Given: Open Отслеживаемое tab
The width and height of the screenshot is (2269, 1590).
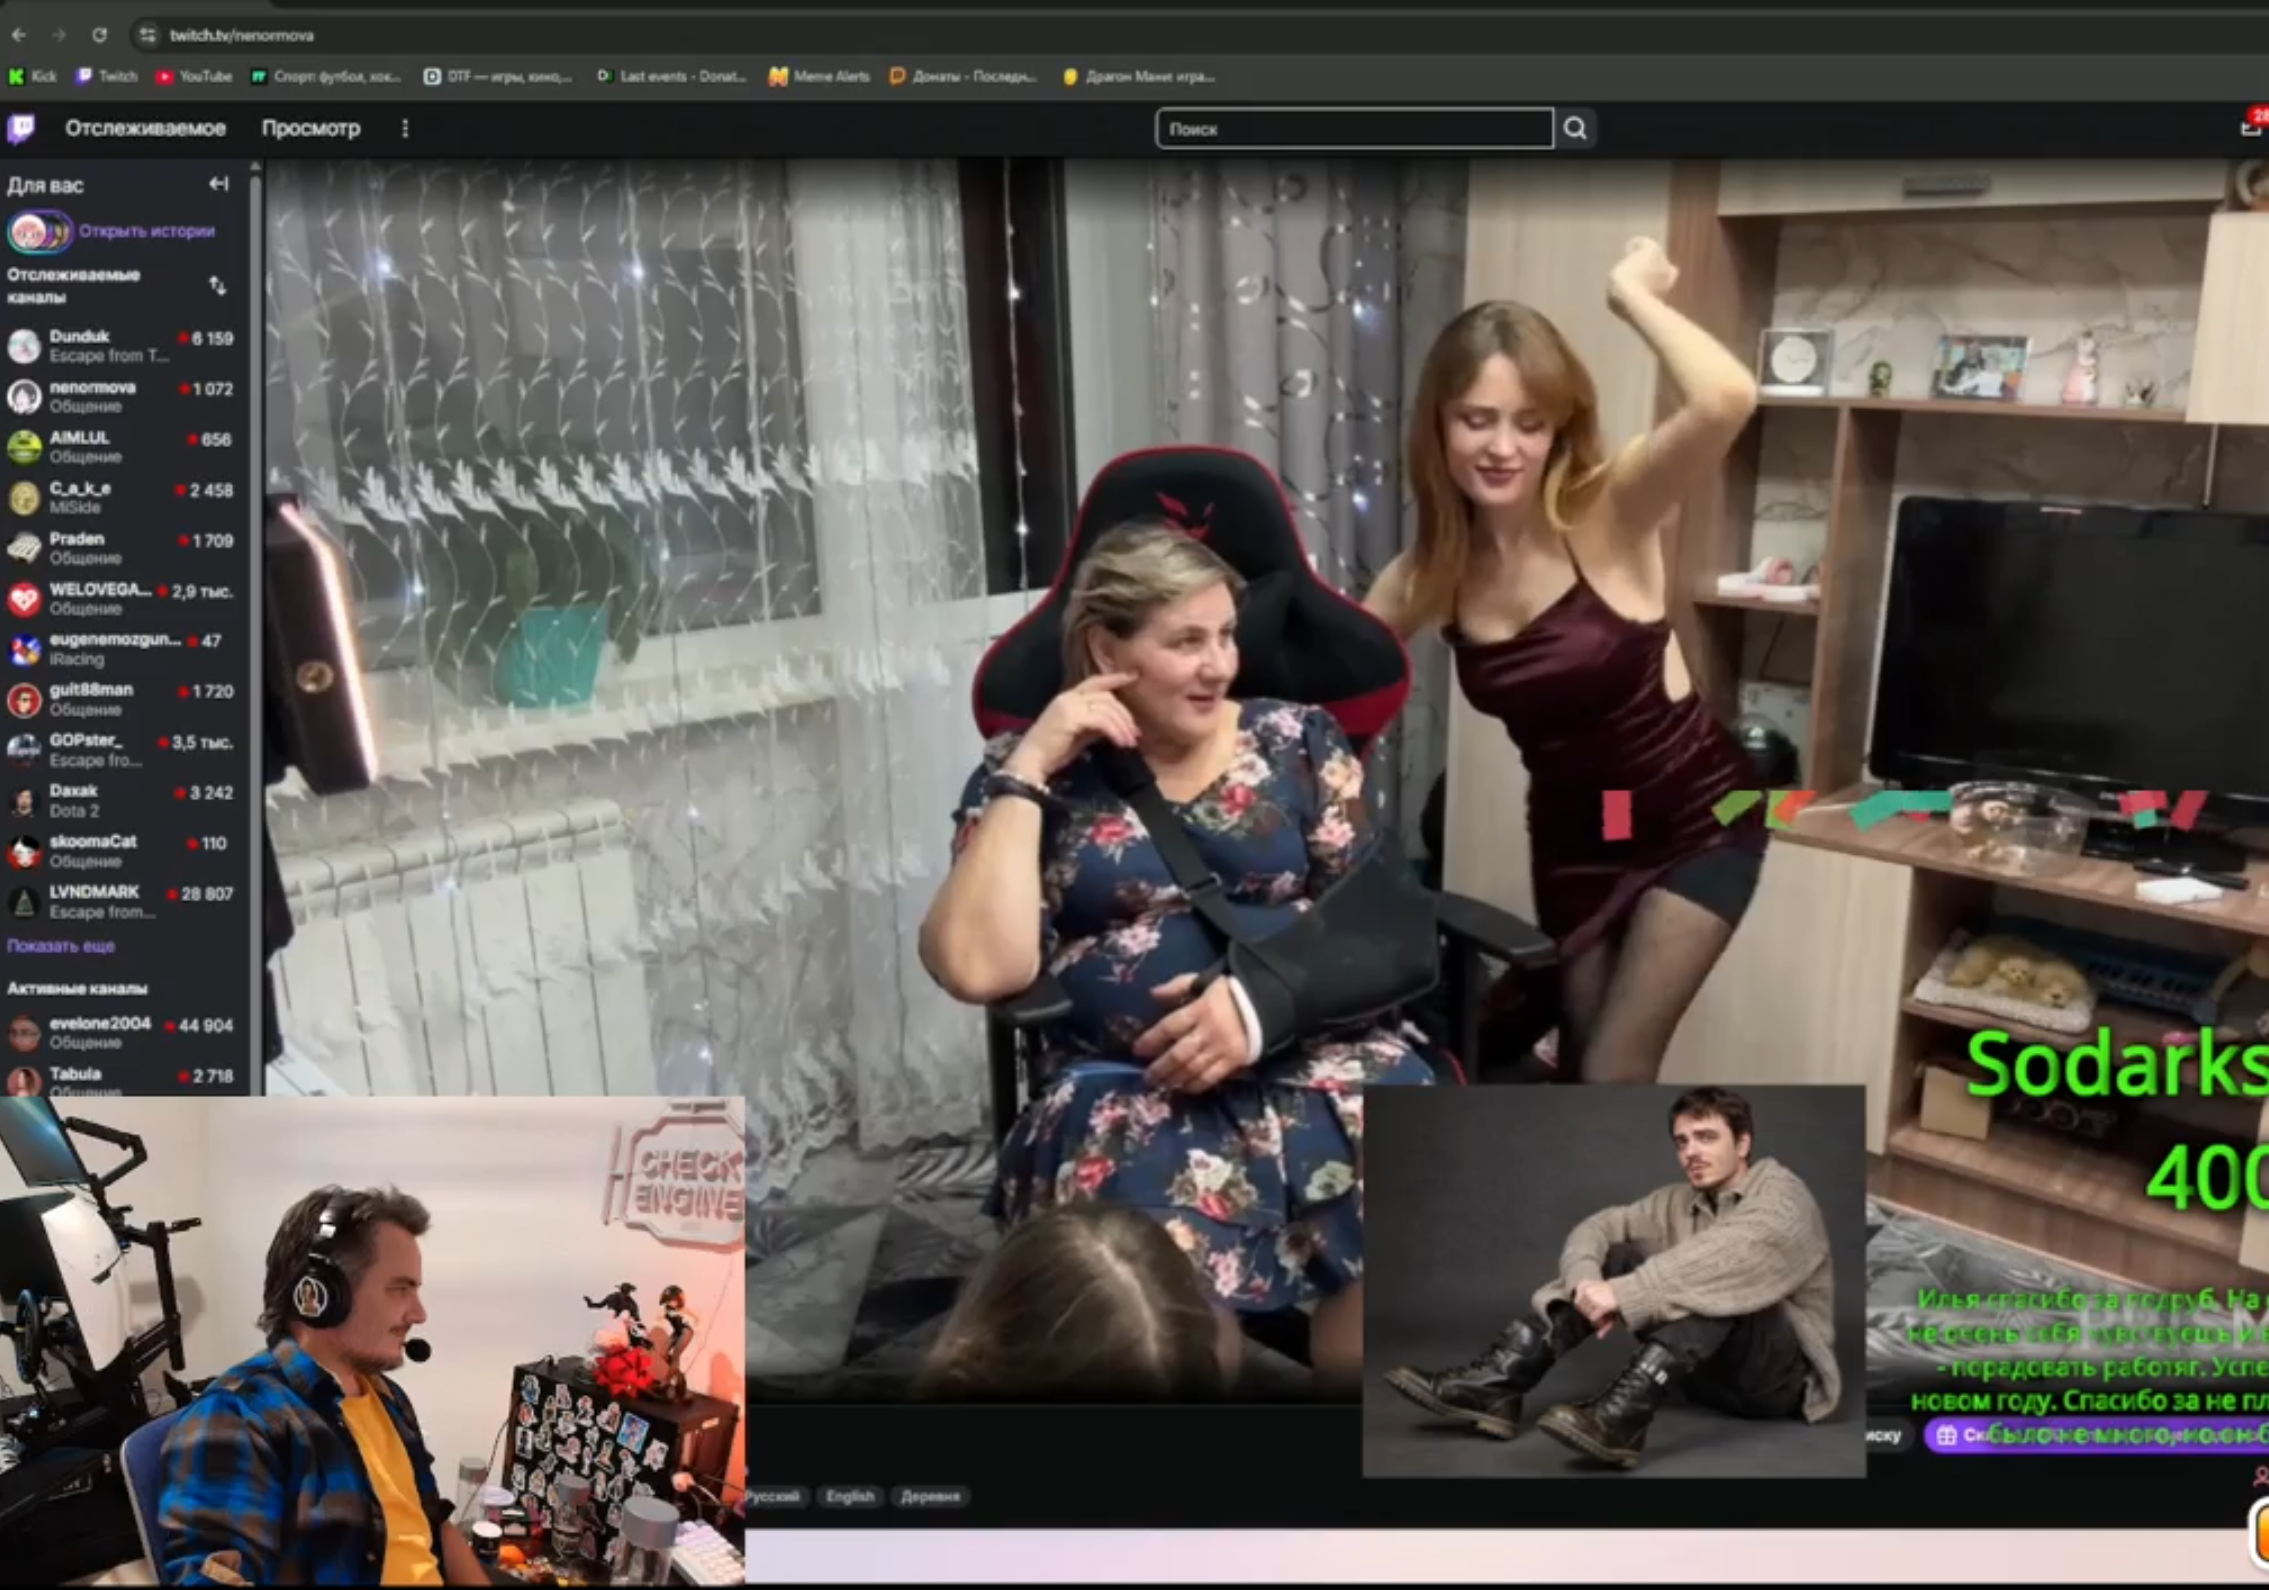Looking at the screenshot, I should click(x=145, y=129).
